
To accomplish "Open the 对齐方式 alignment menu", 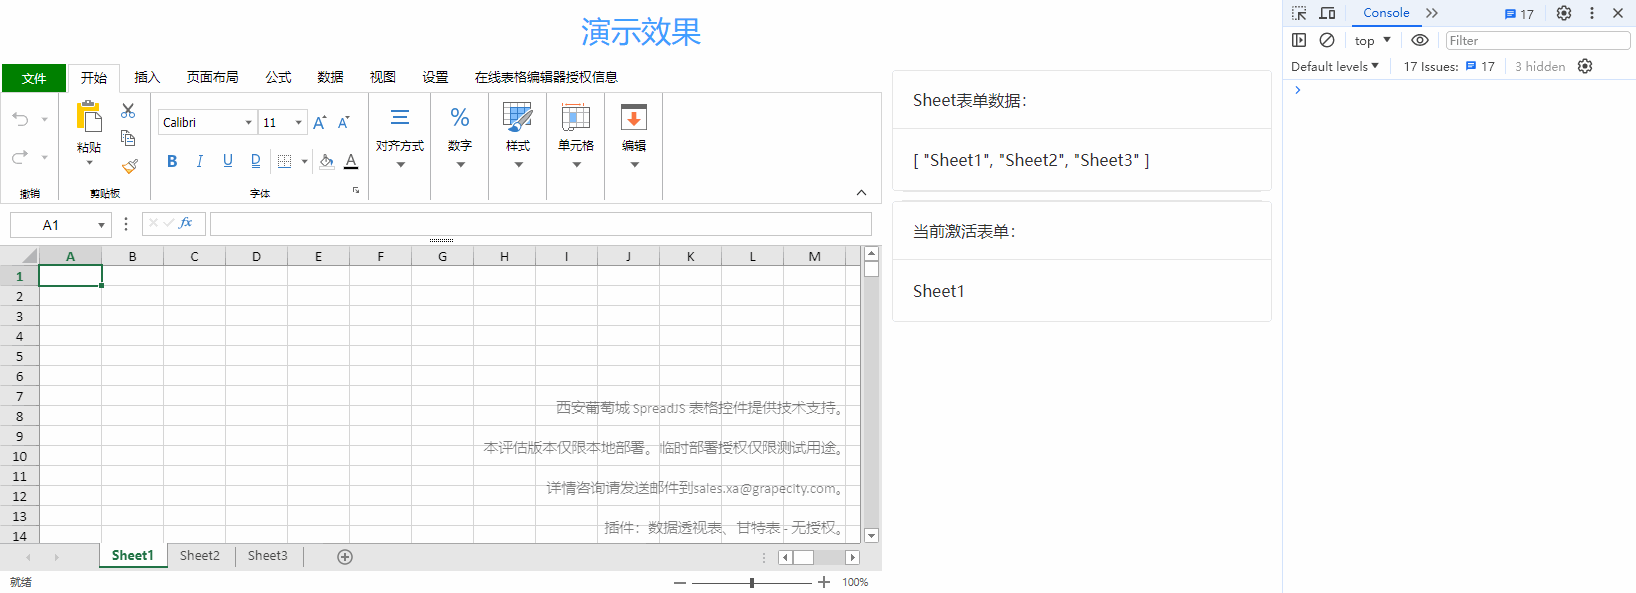I will 400,137.
